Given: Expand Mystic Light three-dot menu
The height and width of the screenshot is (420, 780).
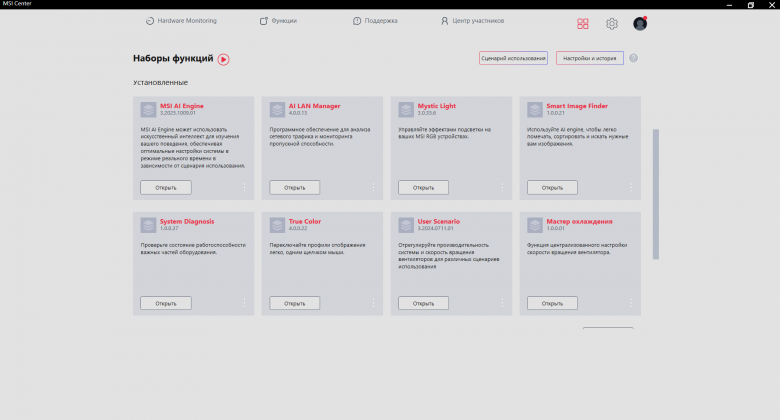Looking at the screenshot, I should (x=502, y=188).
